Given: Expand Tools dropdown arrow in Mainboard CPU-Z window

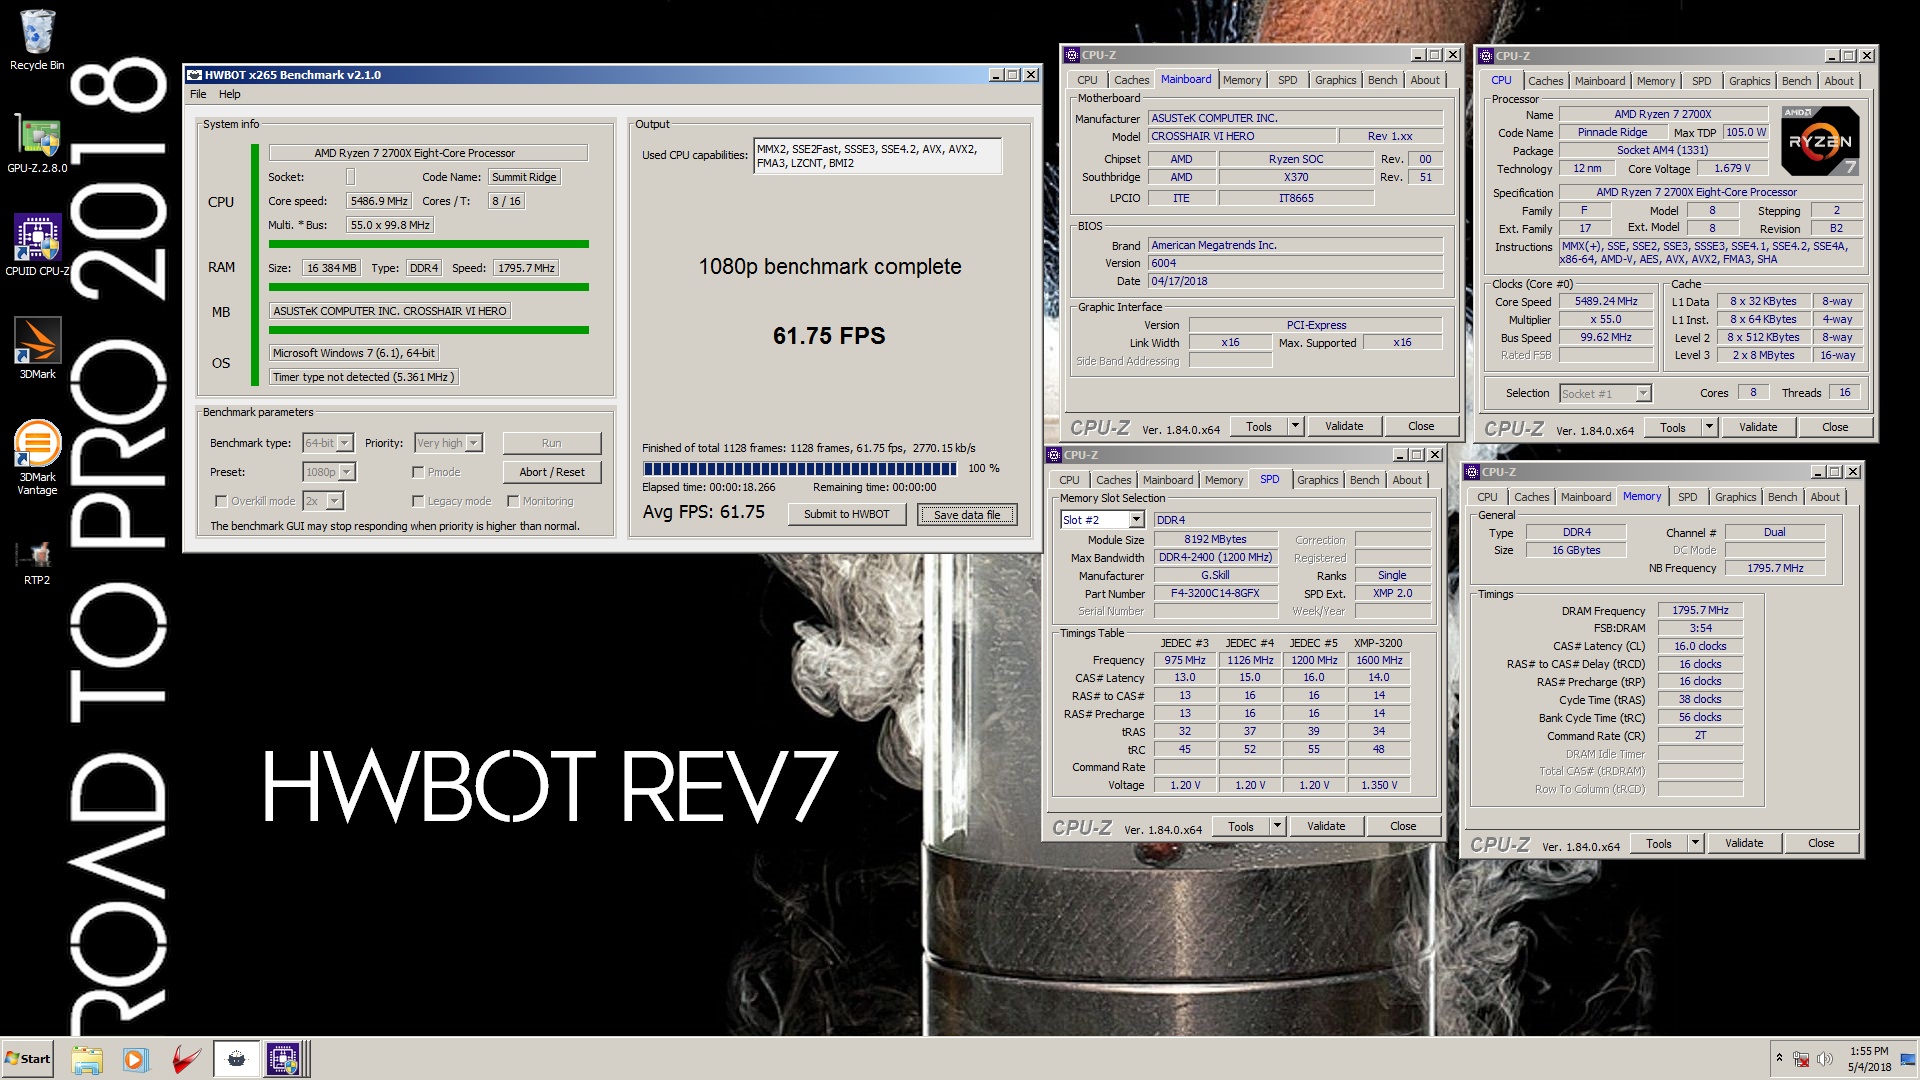Looking at the screenshot, I should pyautogui.click(x=1295, y=426).
